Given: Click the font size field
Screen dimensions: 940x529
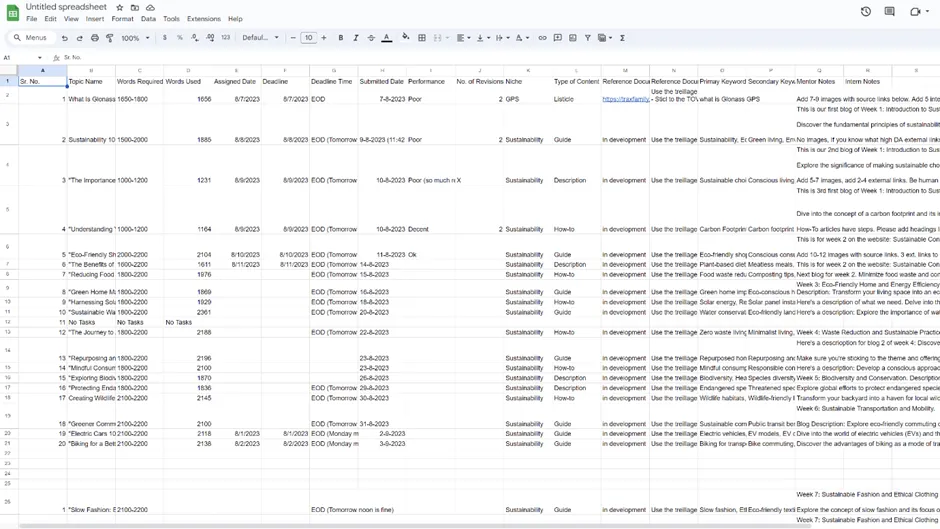Looking at the screenshot, I should click(x=308, y=38).
